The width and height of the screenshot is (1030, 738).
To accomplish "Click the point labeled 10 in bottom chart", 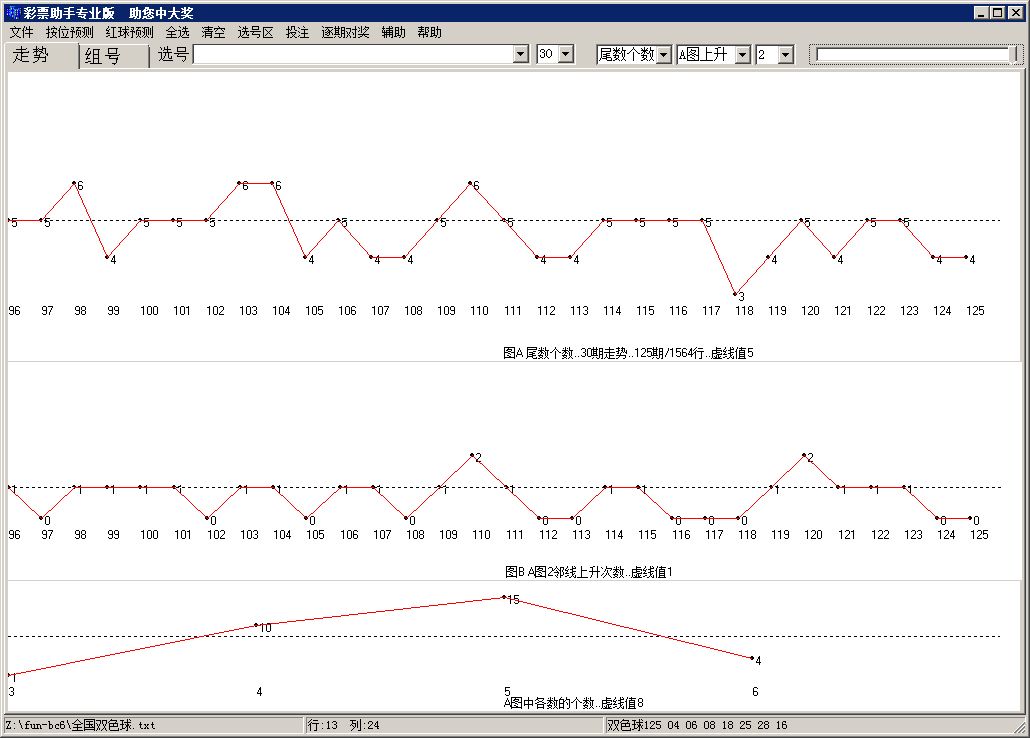I will pos(257,625).
